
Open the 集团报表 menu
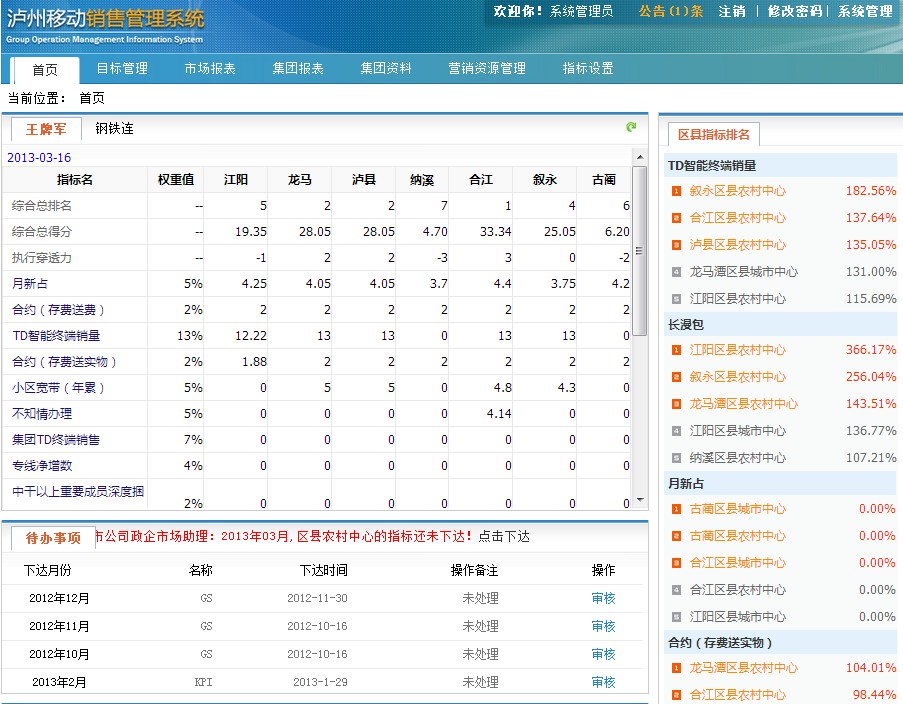coord(298,69)
